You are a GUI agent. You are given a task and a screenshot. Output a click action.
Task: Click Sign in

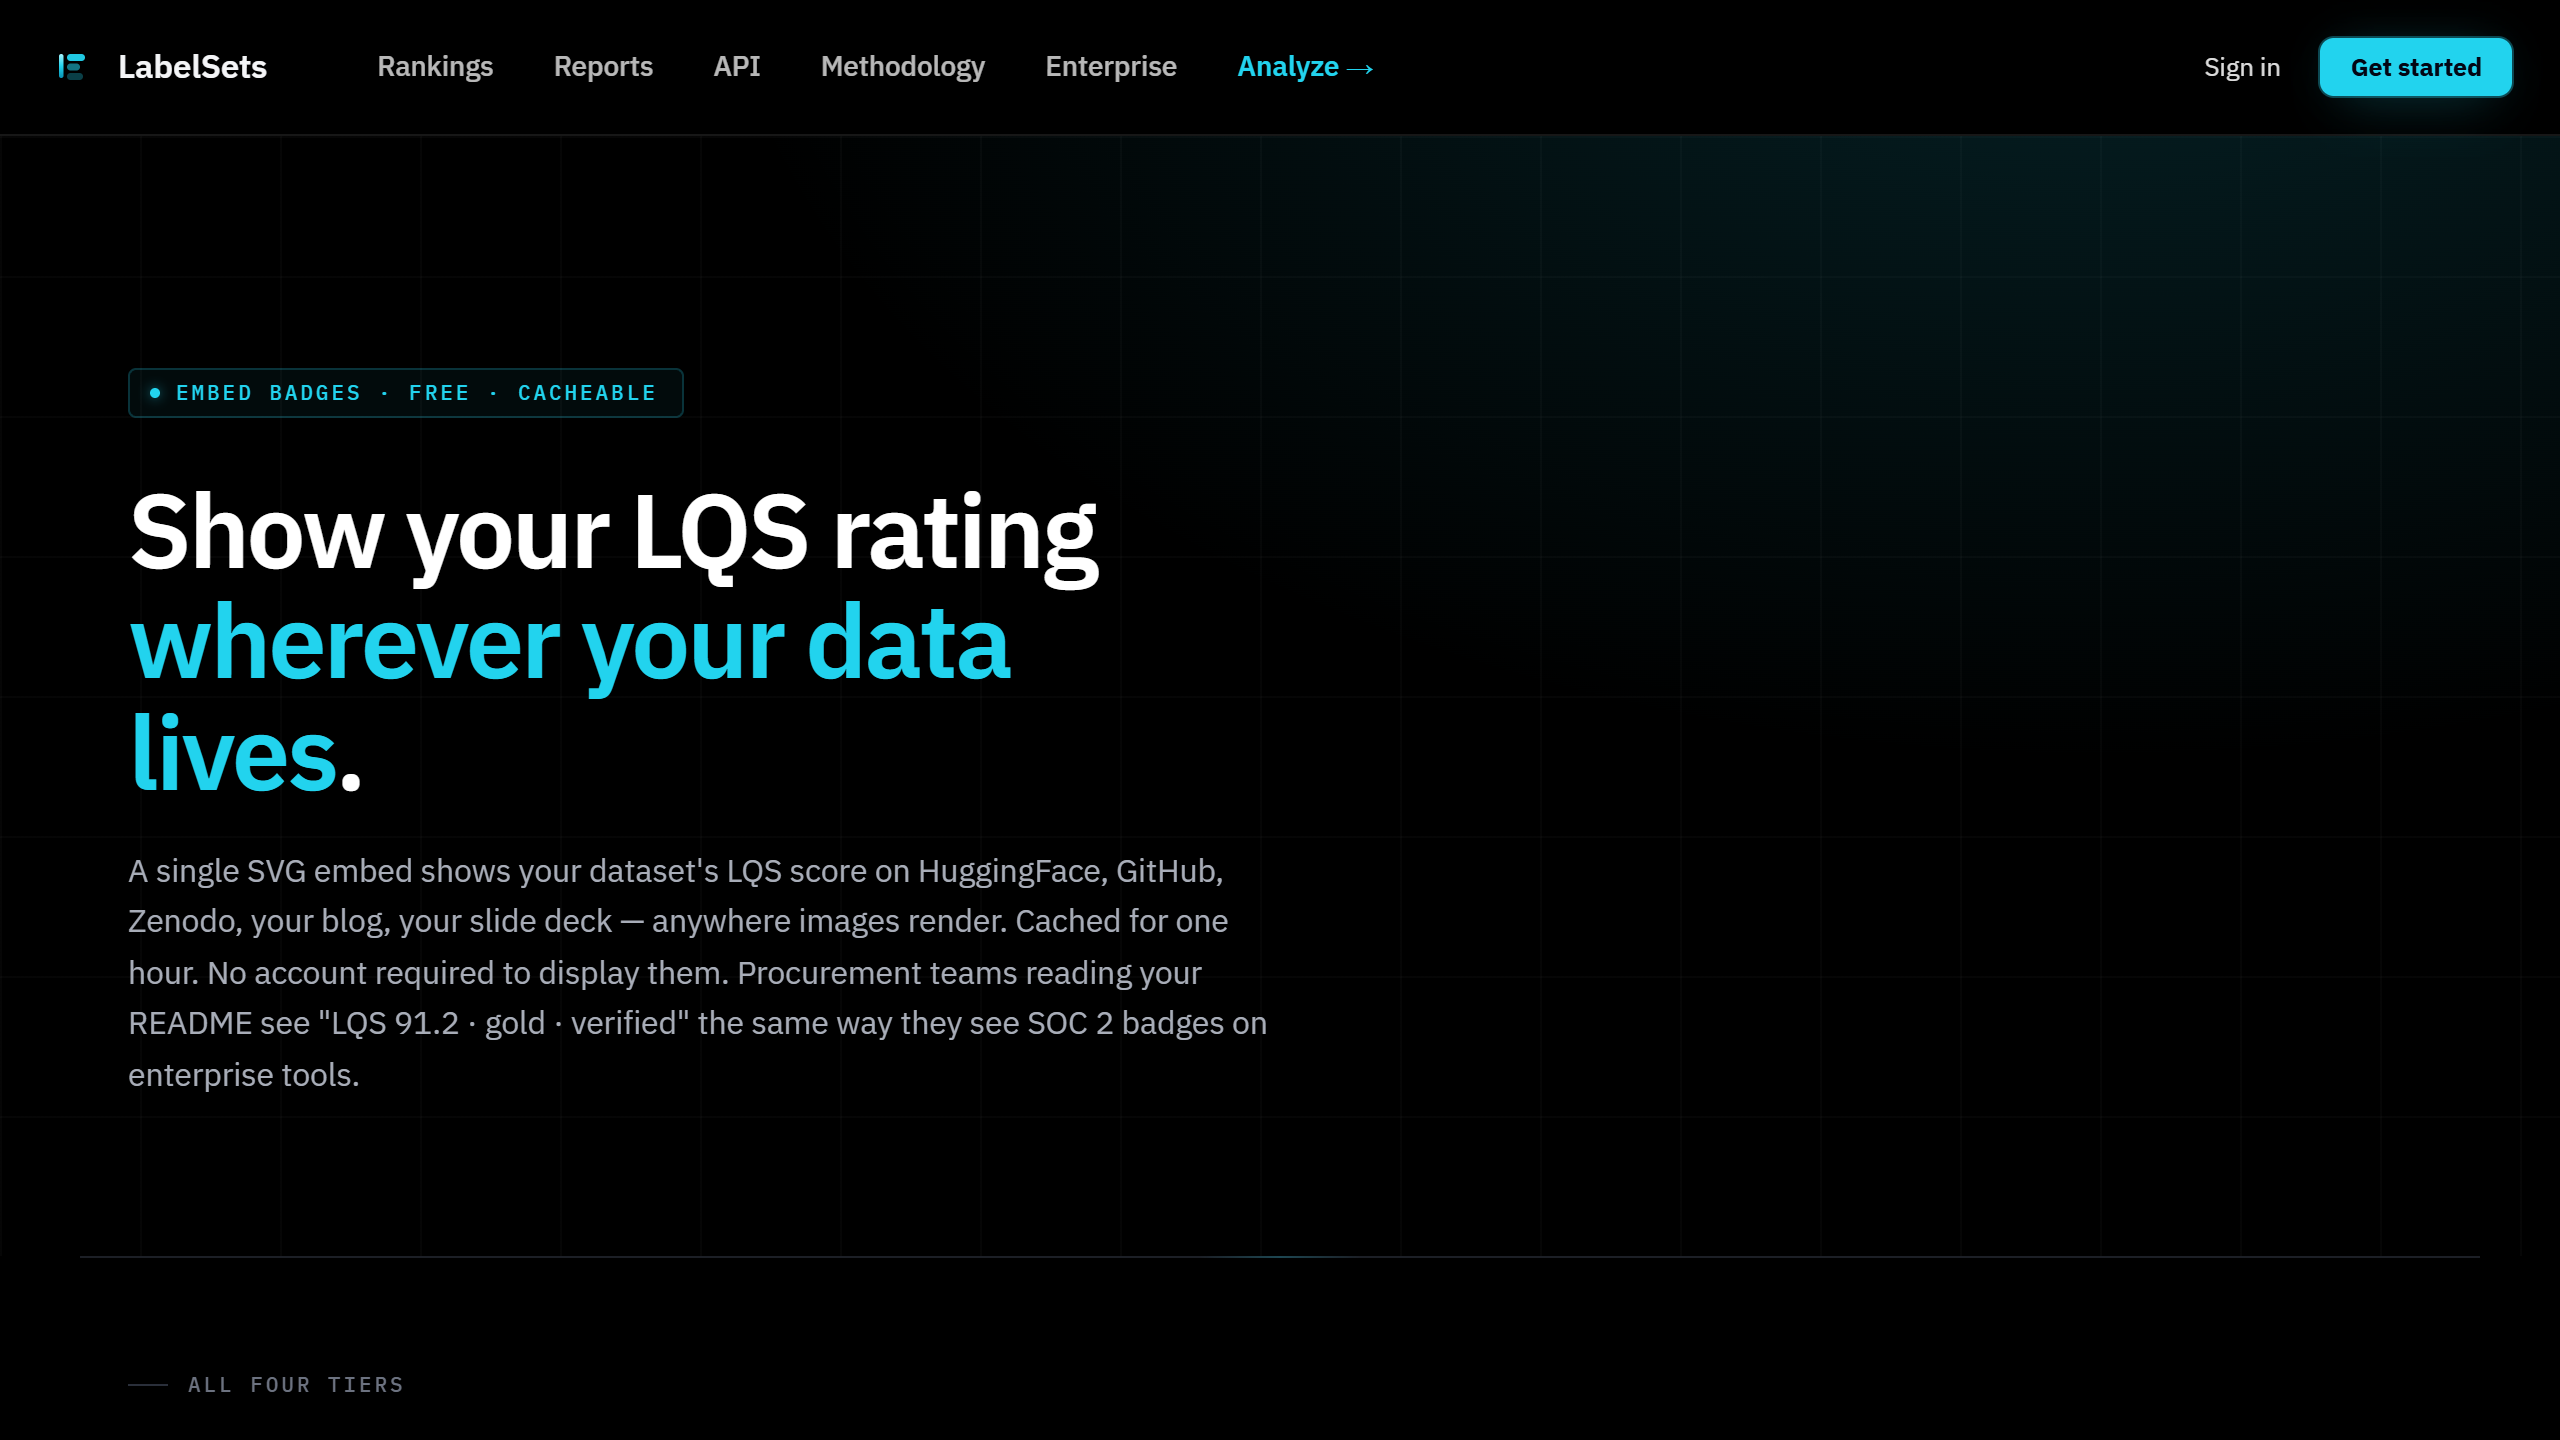tap(2242, 67)
